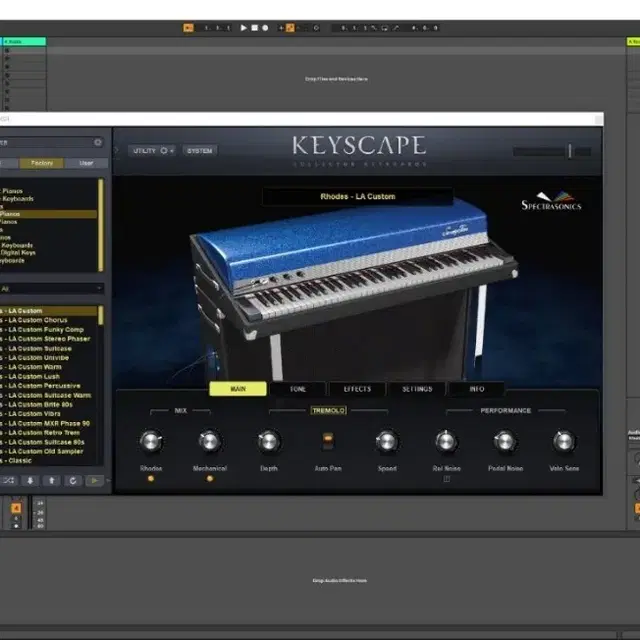Screen dimensions: 640x640
Task: Click the down arrow for next patch
Action: (x=30, y=480)
